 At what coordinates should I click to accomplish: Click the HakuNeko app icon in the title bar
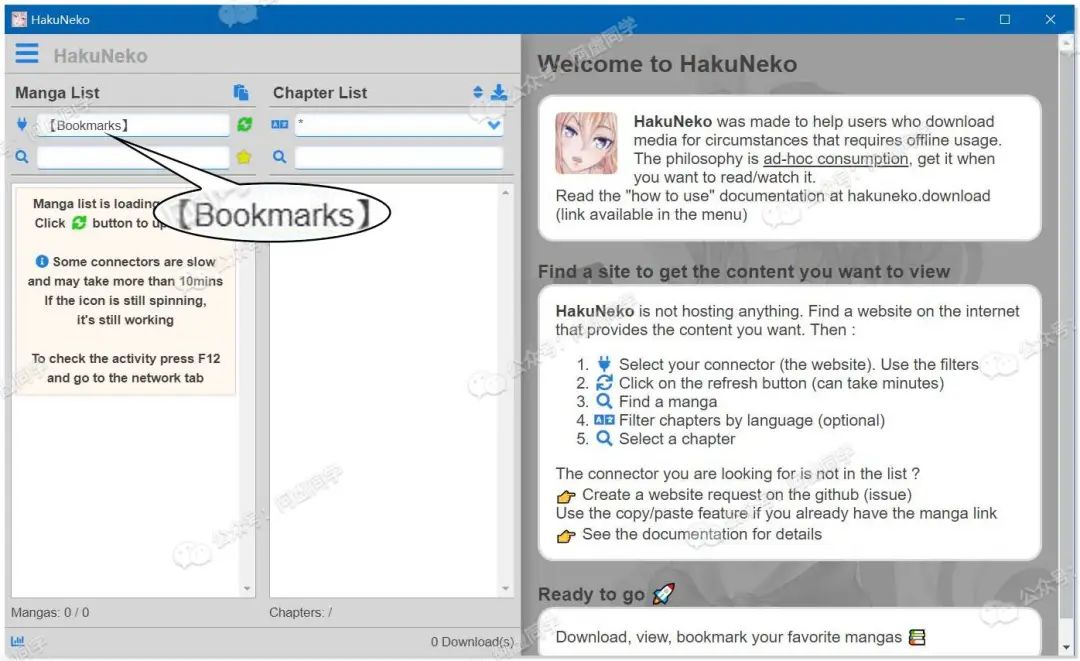click(19, 19)
